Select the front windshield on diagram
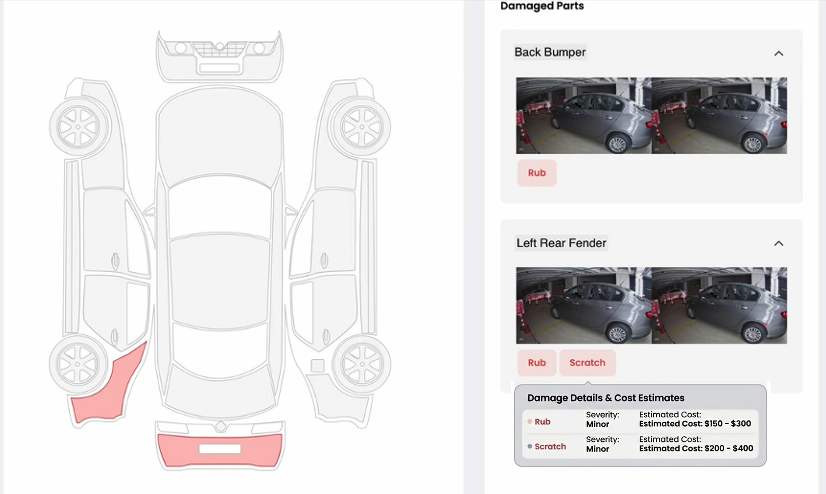826x494 pixels. coord(220,208)
